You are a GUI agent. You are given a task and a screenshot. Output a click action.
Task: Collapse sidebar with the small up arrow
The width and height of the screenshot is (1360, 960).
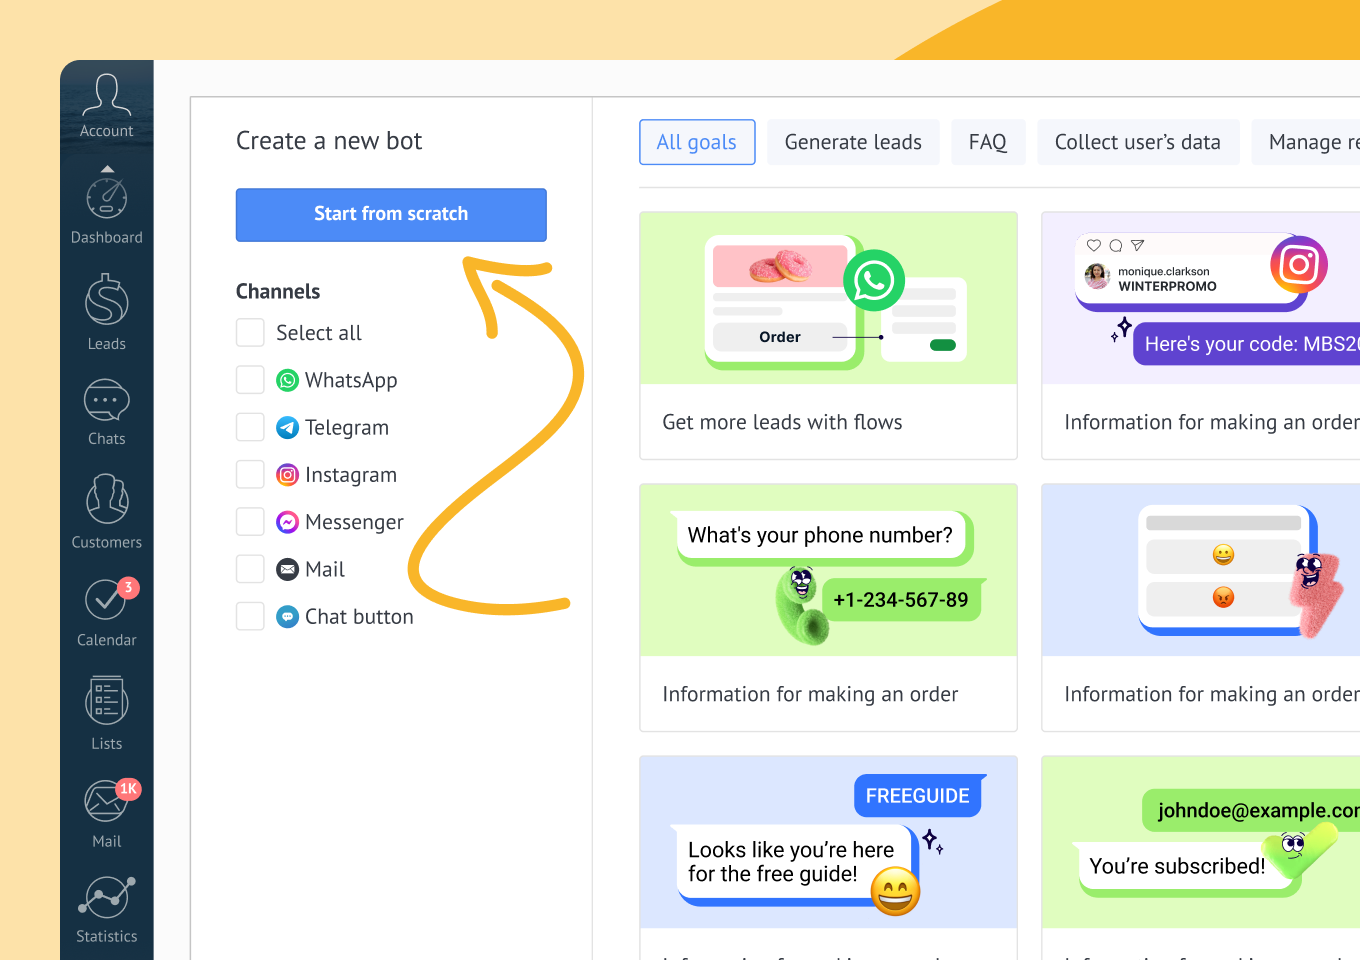107,169
